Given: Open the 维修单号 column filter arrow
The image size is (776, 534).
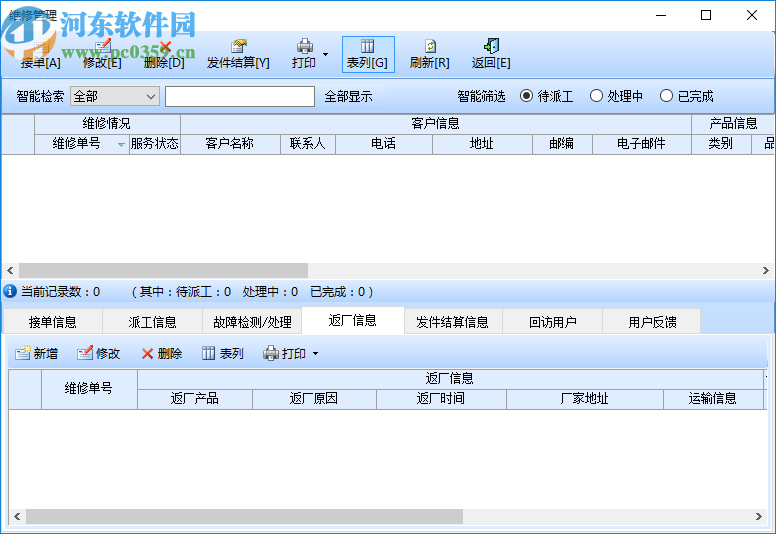Looking at the screenshot, I should 121,145.
